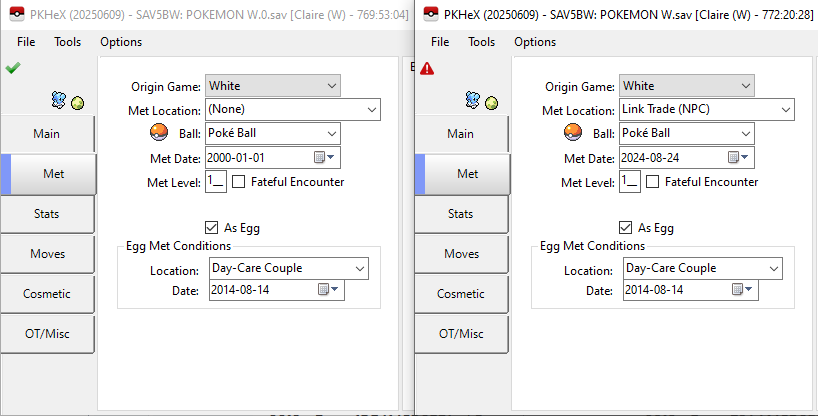Click the red illegal warning triangle icon
The width and height of the screenshot is (818, 416).
(427, 68)
